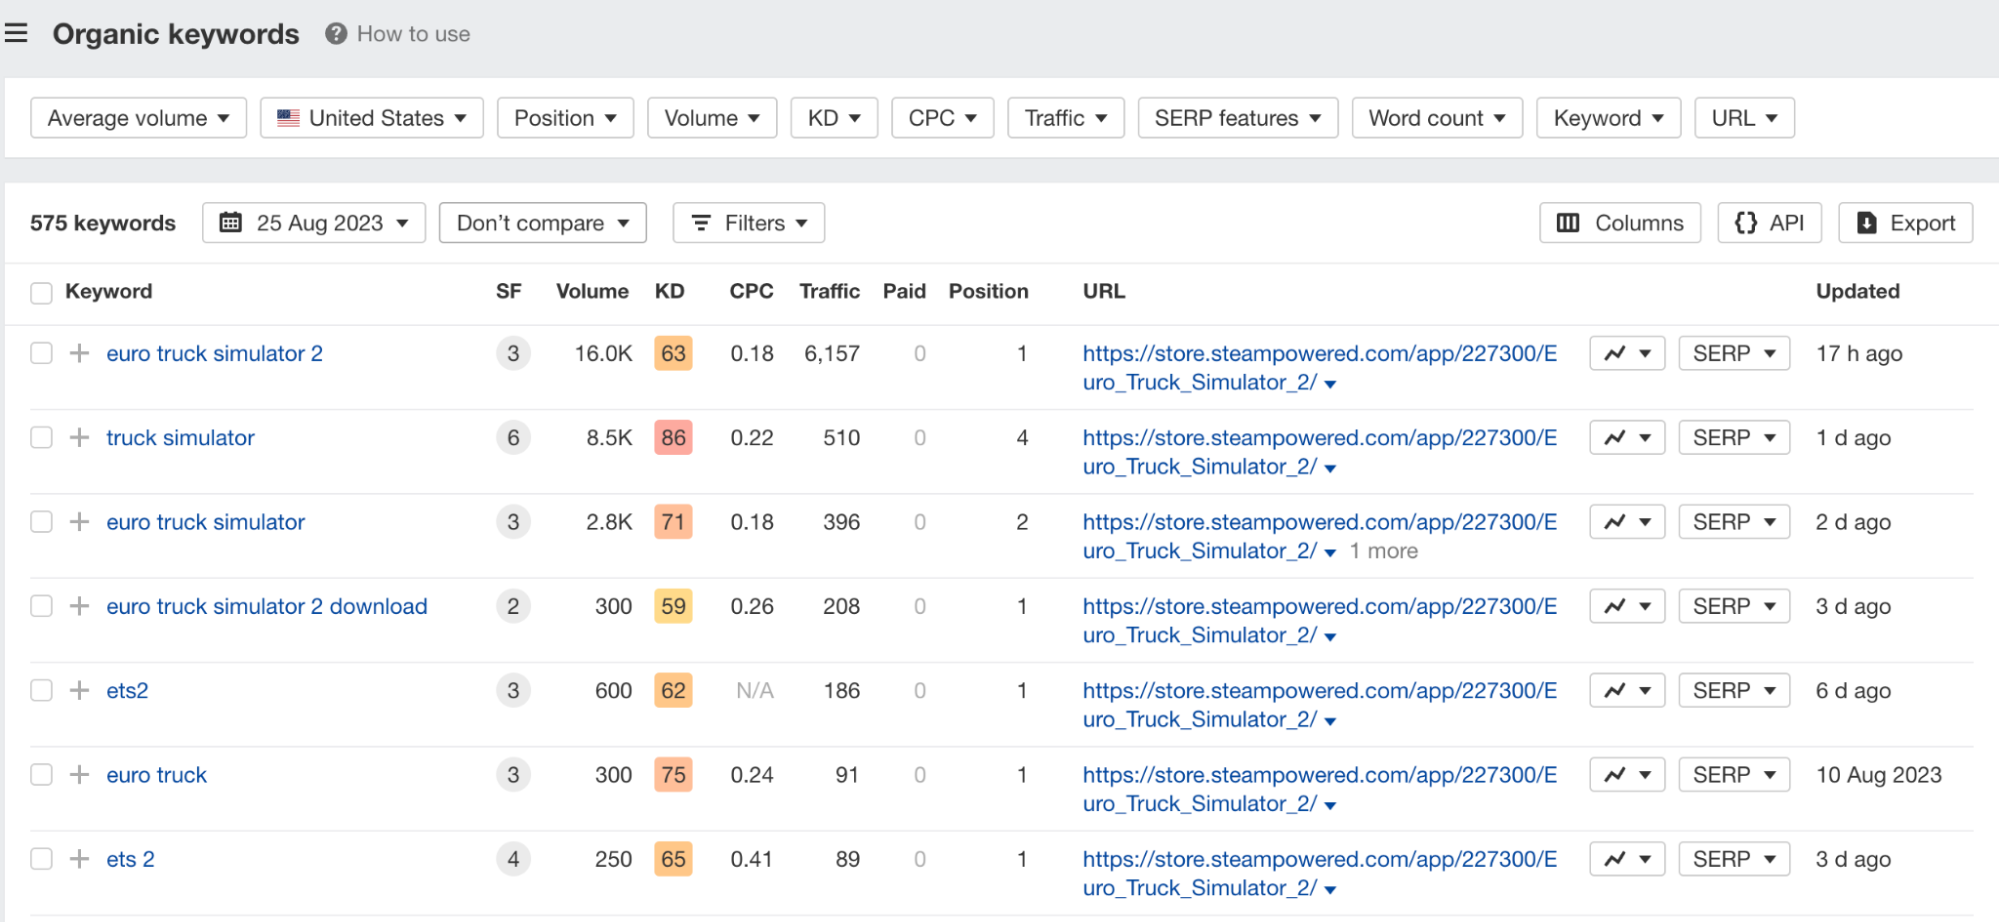Click the 1 more URLs link
This screenshot has width=1999, height=923.
point(1383,551)
